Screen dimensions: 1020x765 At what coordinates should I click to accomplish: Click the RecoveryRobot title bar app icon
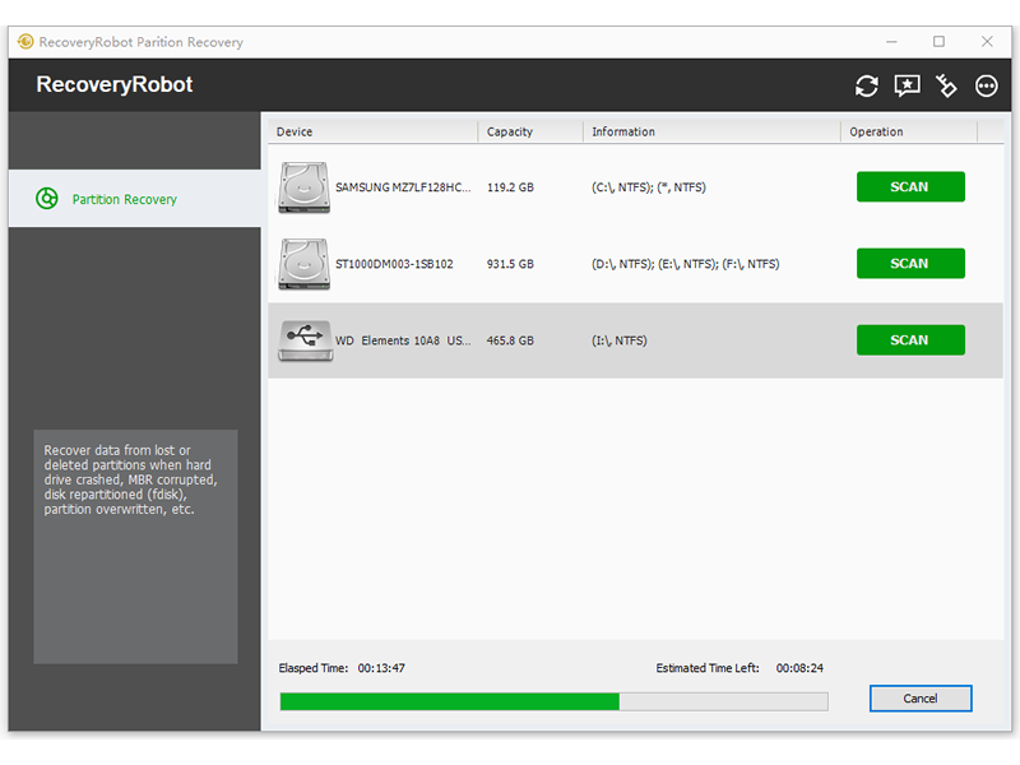pyautogui.click(x=25, y=42)
